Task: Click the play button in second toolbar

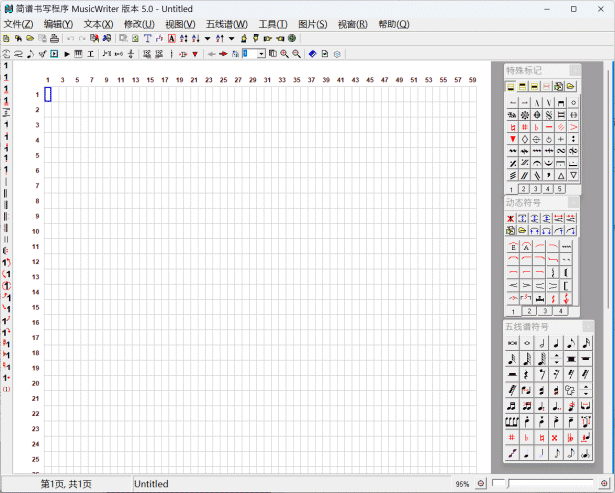Action: [66, 53]
